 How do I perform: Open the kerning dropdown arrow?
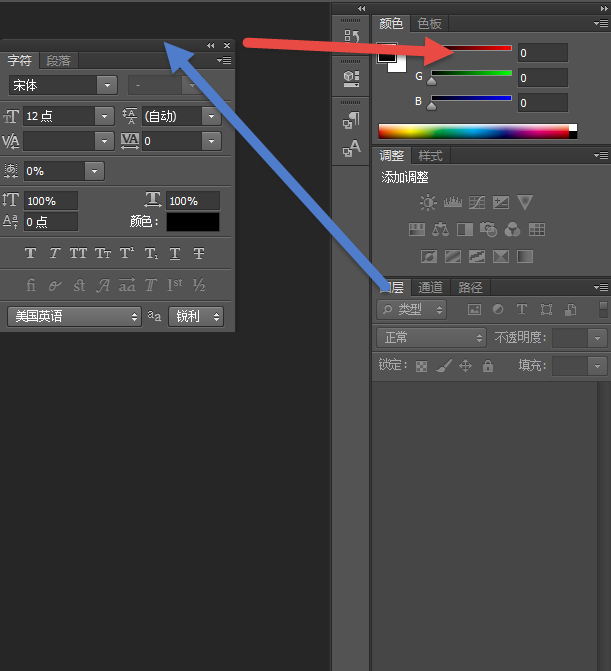tap(104, 141)
